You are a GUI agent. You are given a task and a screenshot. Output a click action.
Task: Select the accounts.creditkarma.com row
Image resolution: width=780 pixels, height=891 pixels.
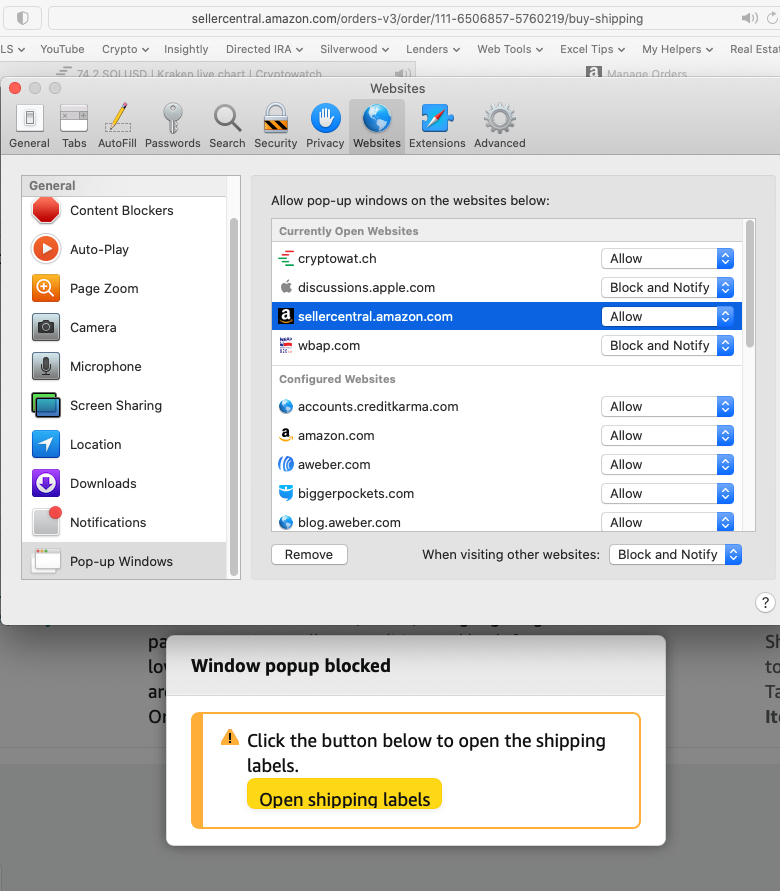[x=507, y=406]
